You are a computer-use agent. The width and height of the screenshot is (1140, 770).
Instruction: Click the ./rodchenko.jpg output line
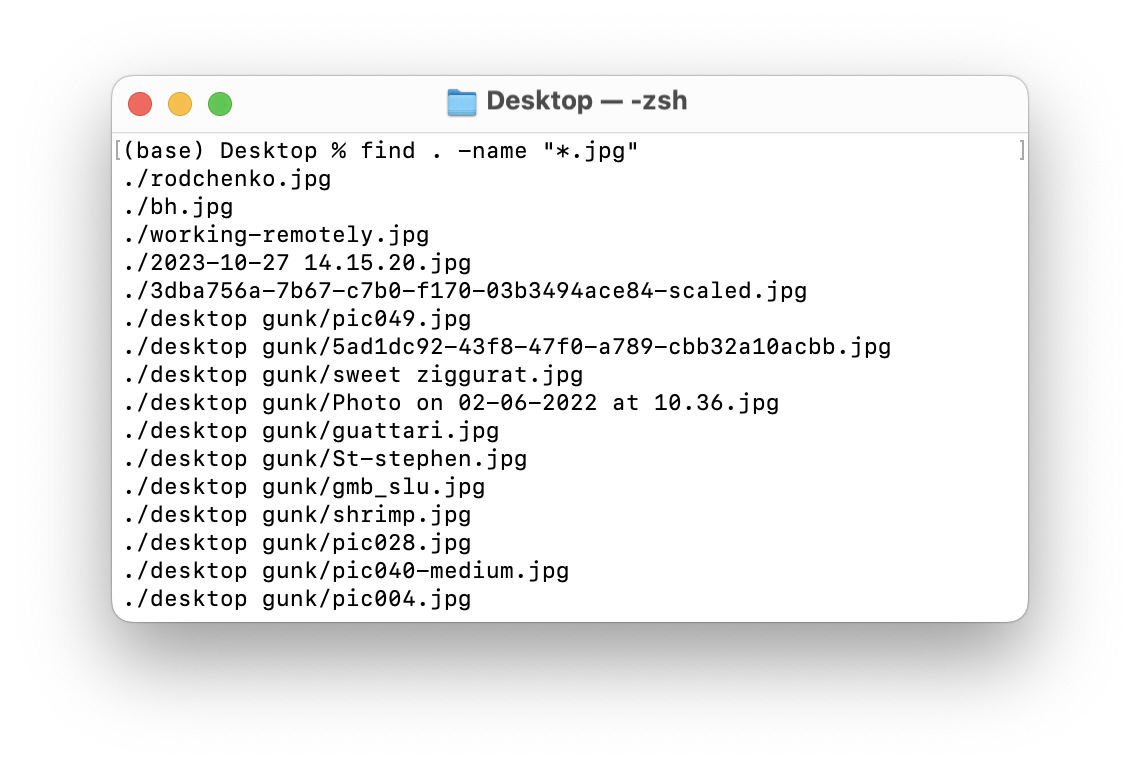point(227,179)
